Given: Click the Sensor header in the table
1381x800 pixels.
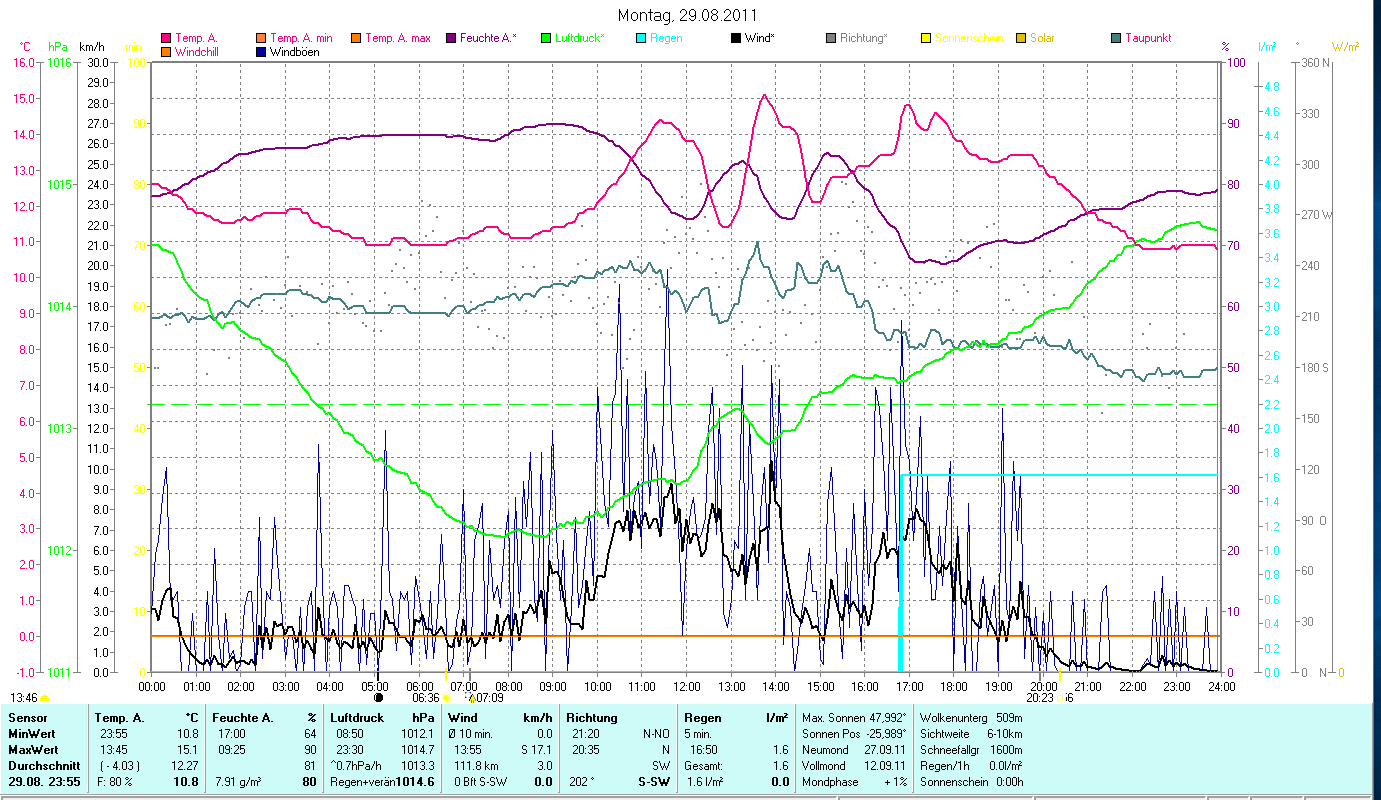Looking at the screenshot, I should click(27, 718).
